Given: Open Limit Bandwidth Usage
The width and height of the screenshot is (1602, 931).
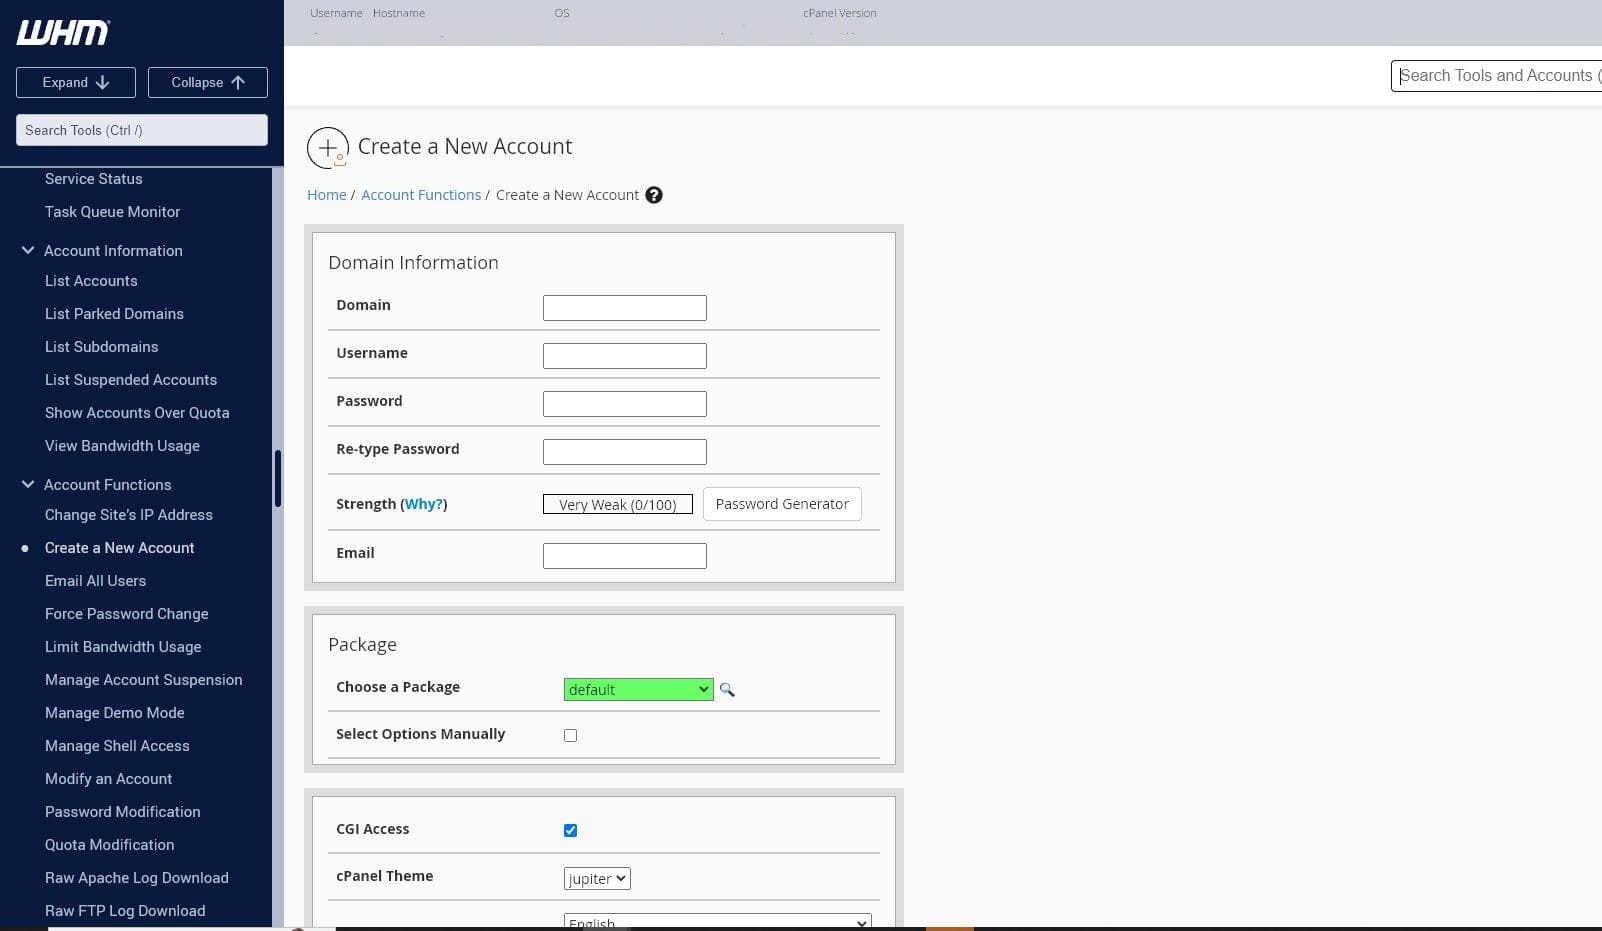Looking at the screenshot, I should tap(123, 647).
